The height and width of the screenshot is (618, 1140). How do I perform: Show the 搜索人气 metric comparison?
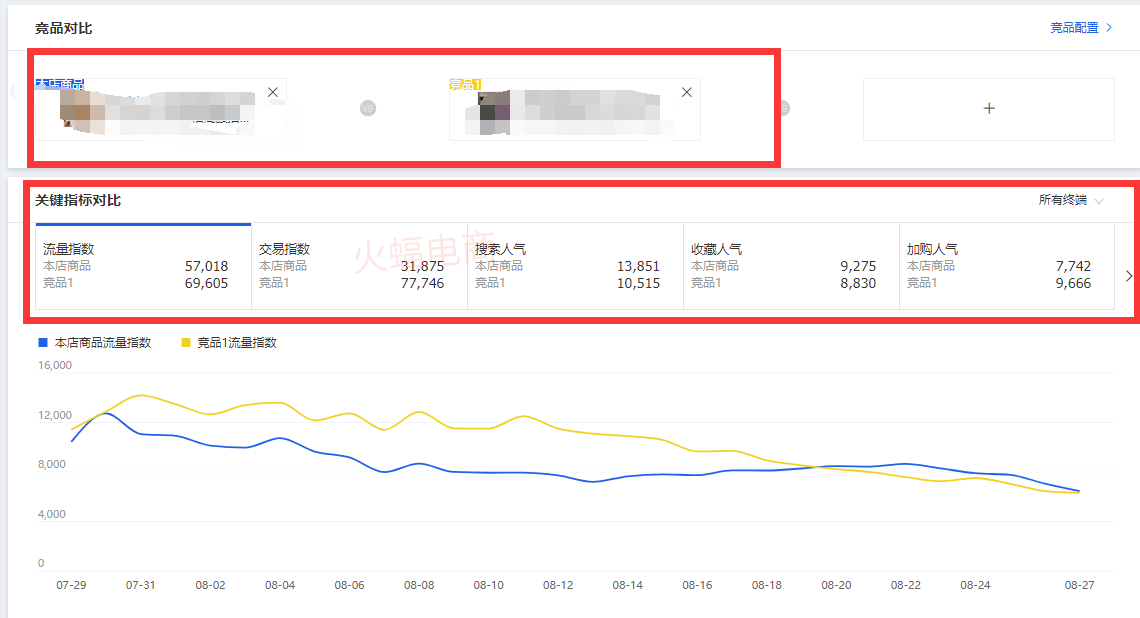pos(575,266)
